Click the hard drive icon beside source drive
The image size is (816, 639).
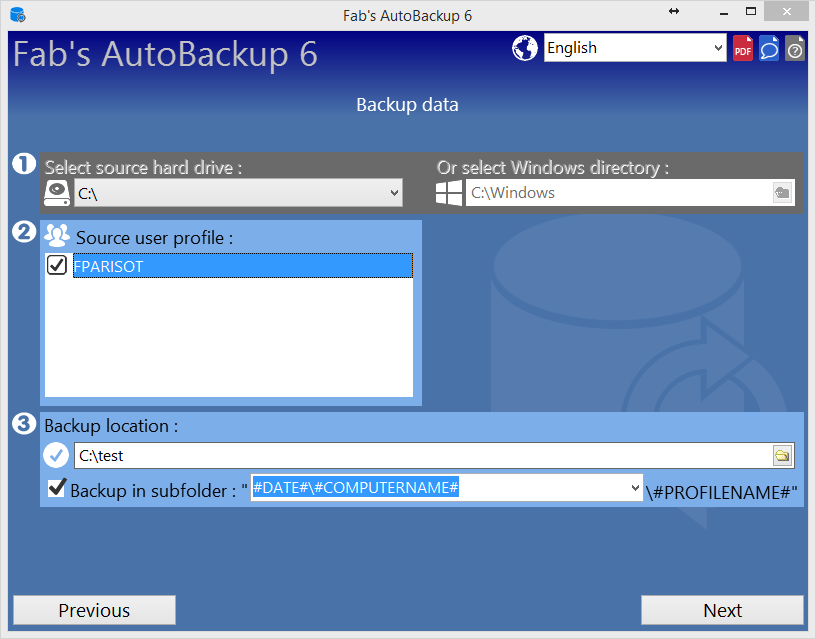coord(58,192)
